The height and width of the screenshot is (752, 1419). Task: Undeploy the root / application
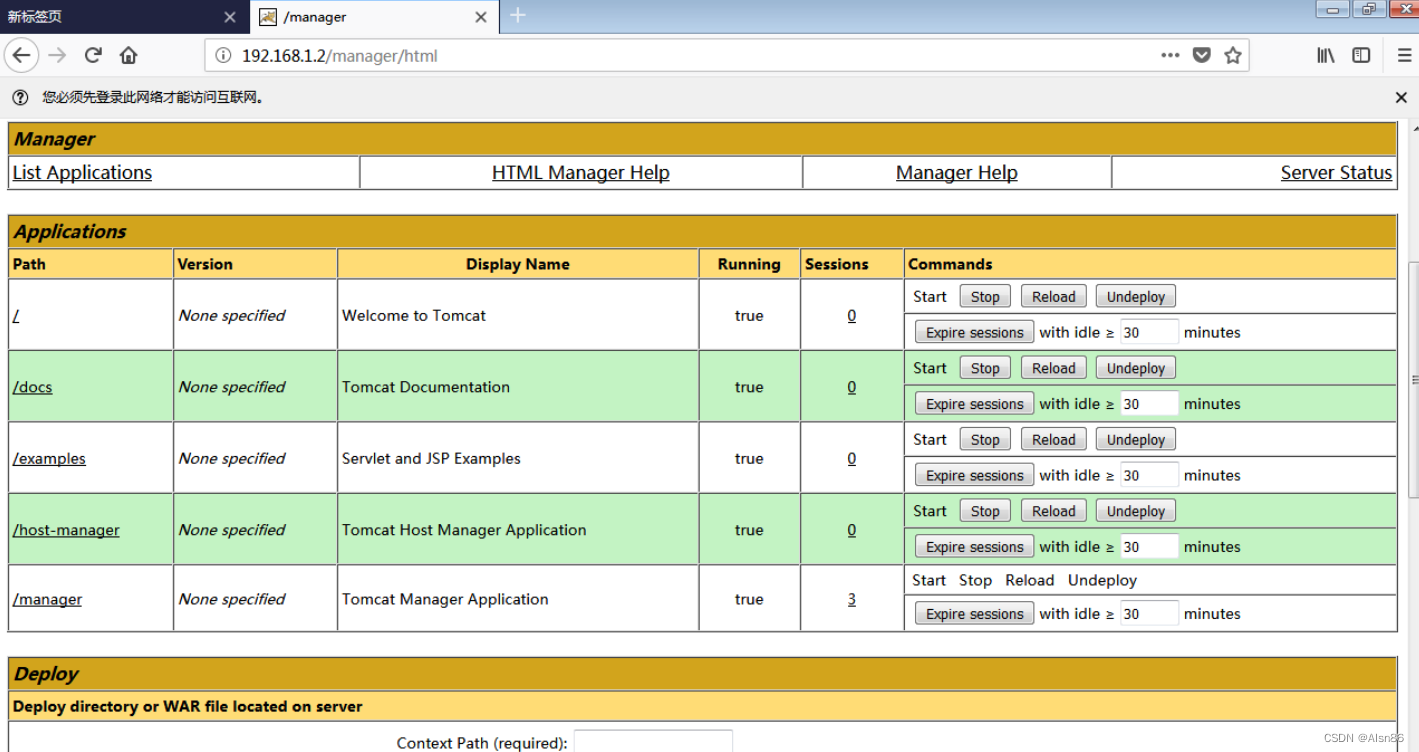(x=1136, y=297)
